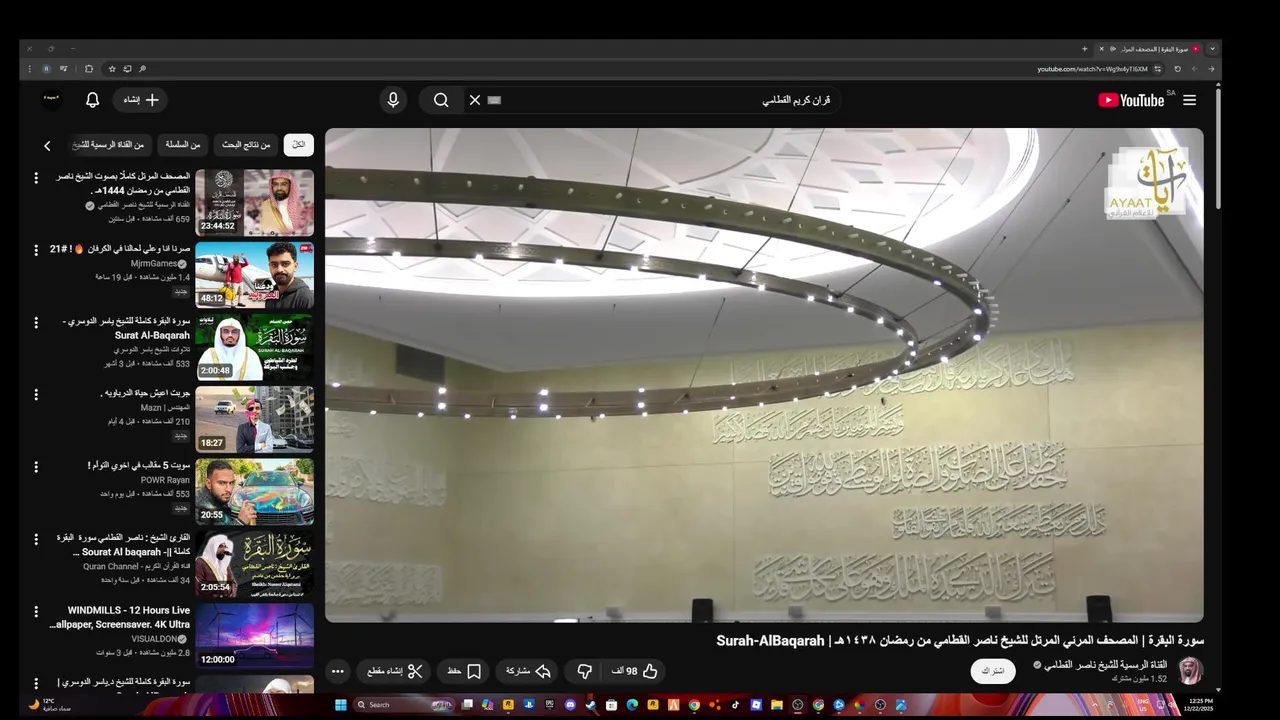
Task: Dislike the video with thumbs down
Action: [x=585, y=671]
